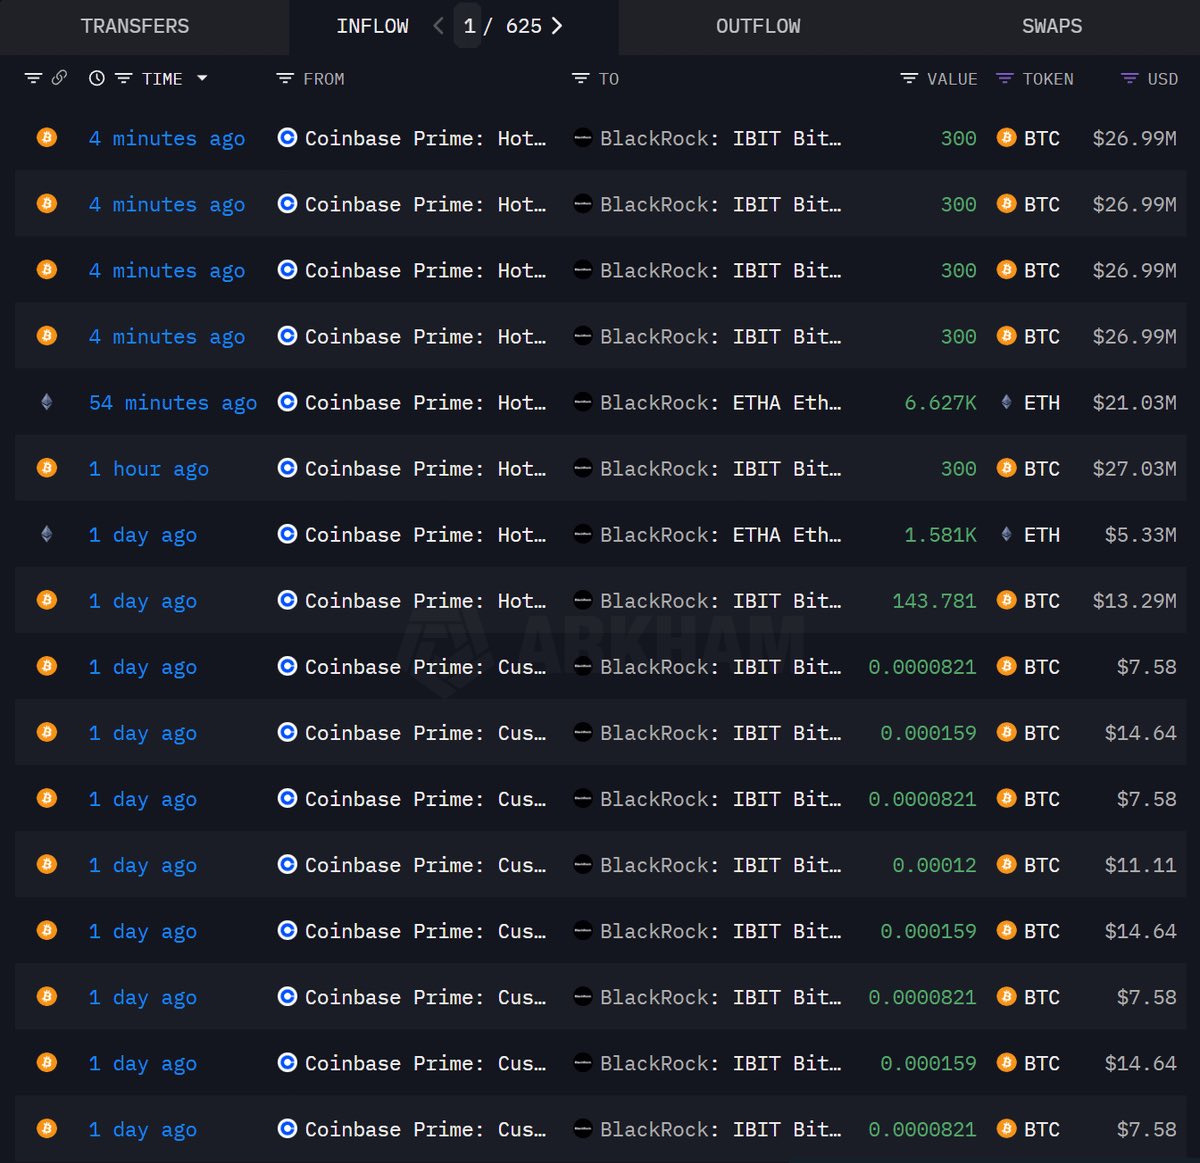Image resolution: width=1200 pixels, height=1163 pixels.
Task: Open the chain link filter icon
Action: [59, 78]
